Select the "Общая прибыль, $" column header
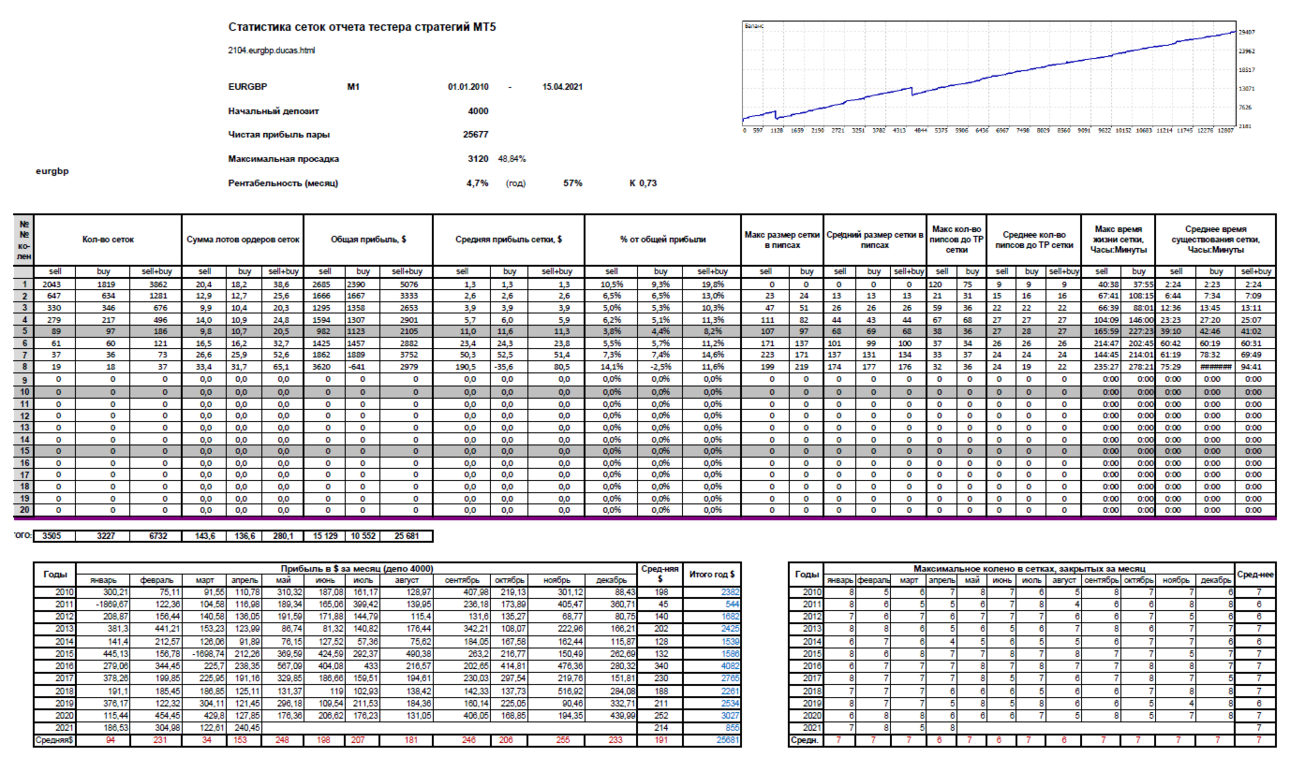 tap(369, 240)
